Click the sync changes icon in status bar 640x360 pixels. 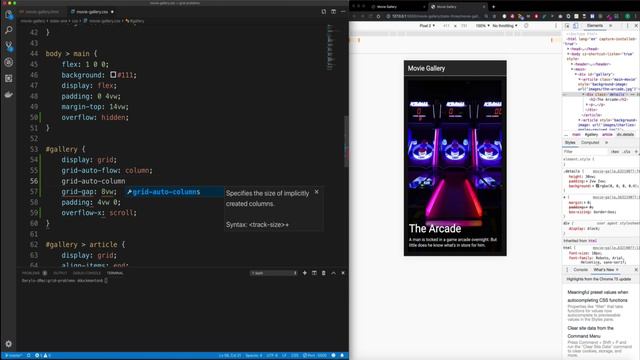click(29, 356)
